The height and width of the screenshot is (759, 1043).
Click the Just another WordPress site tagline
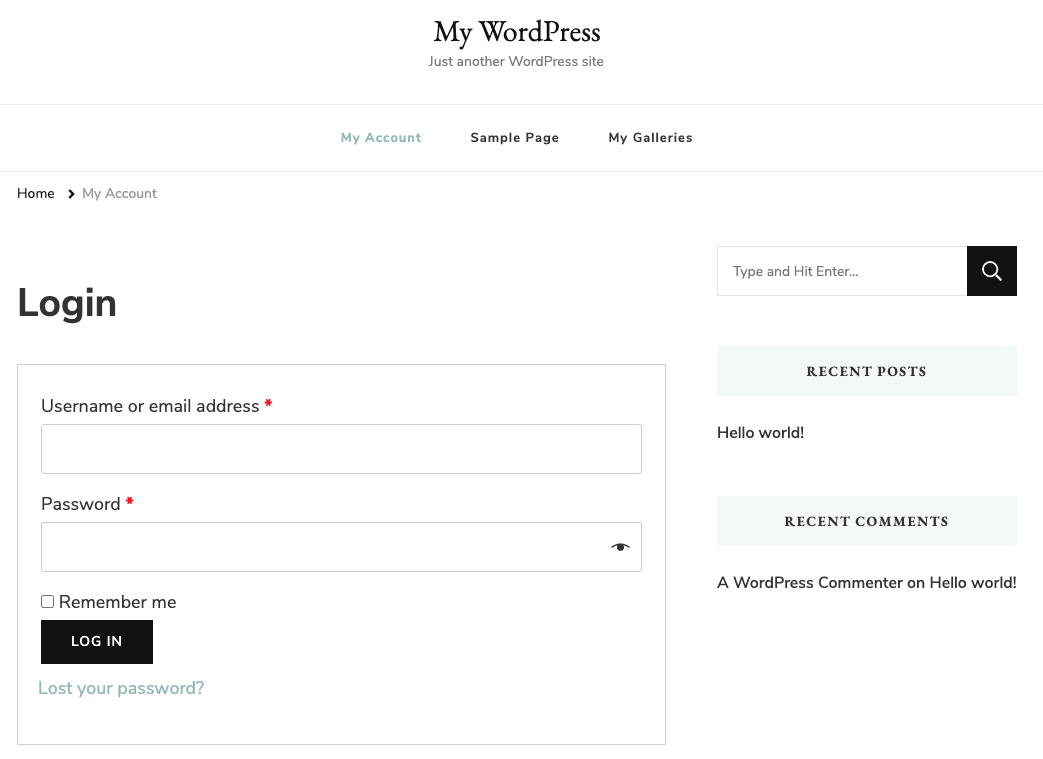click(516, 61)
